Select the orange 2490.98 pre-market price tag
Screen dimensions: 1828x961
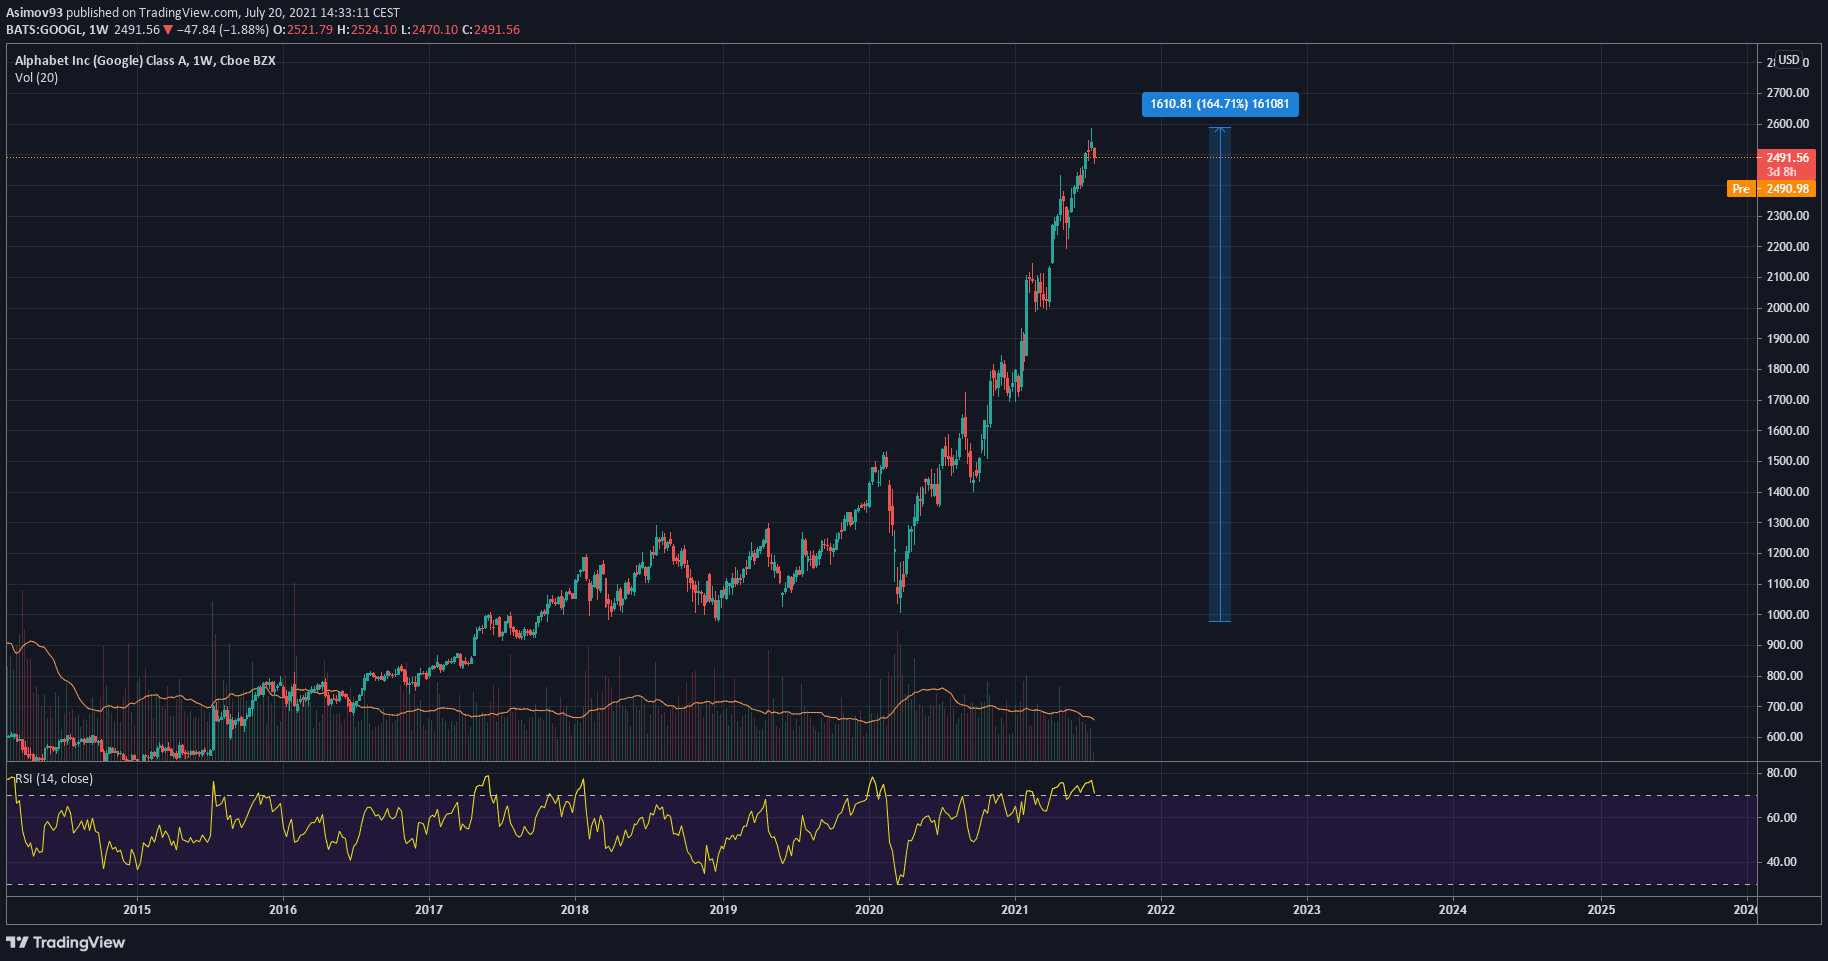[1787, 189]
